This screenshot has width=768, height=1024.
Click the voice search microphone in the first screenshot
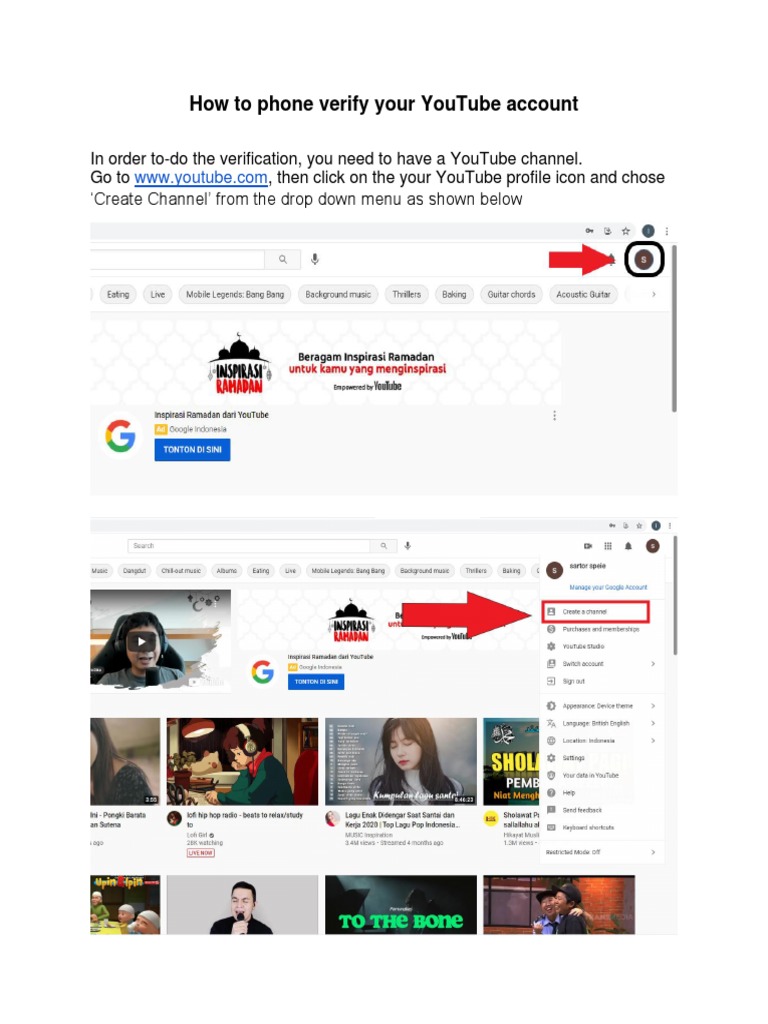click(x=315, y=259)
